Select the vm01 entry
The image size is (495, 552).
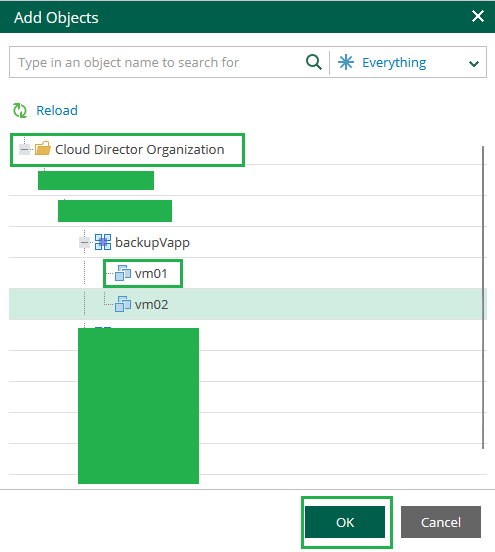point(151,274)
